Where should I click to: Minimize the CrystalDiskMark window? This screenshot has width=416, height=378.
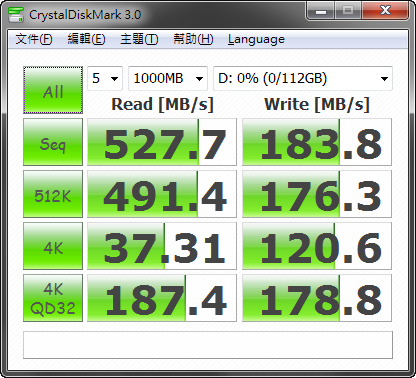[321, 11]
